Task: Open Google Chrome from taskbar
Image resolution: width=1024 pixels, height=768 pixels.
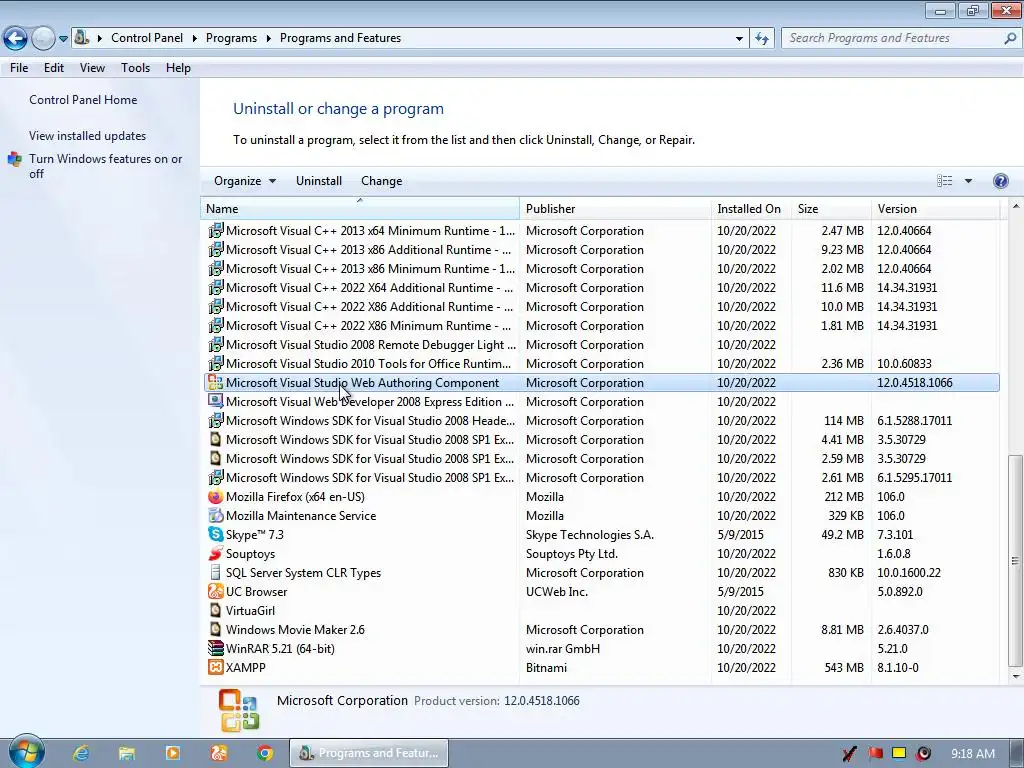Action: [264, 753]
